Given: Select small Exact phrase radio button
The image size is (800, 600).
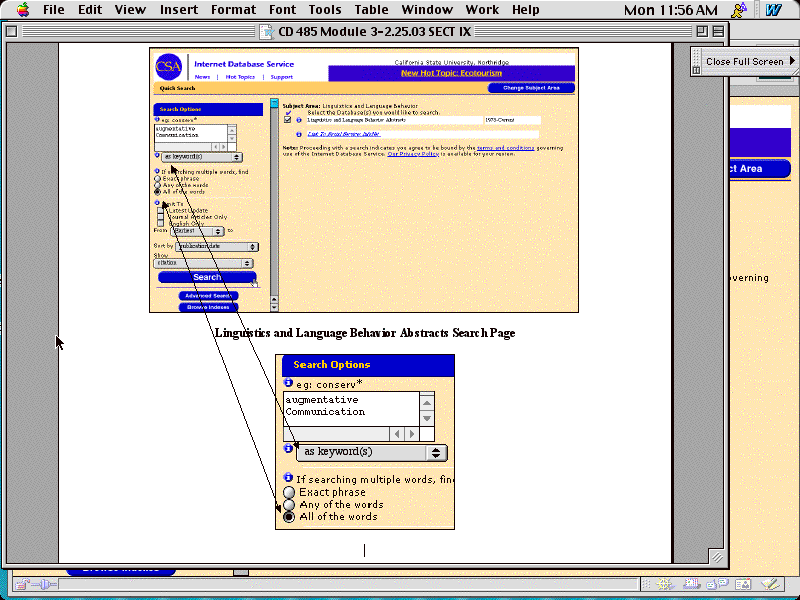Looking at the screenshot, I should point(157,179).
